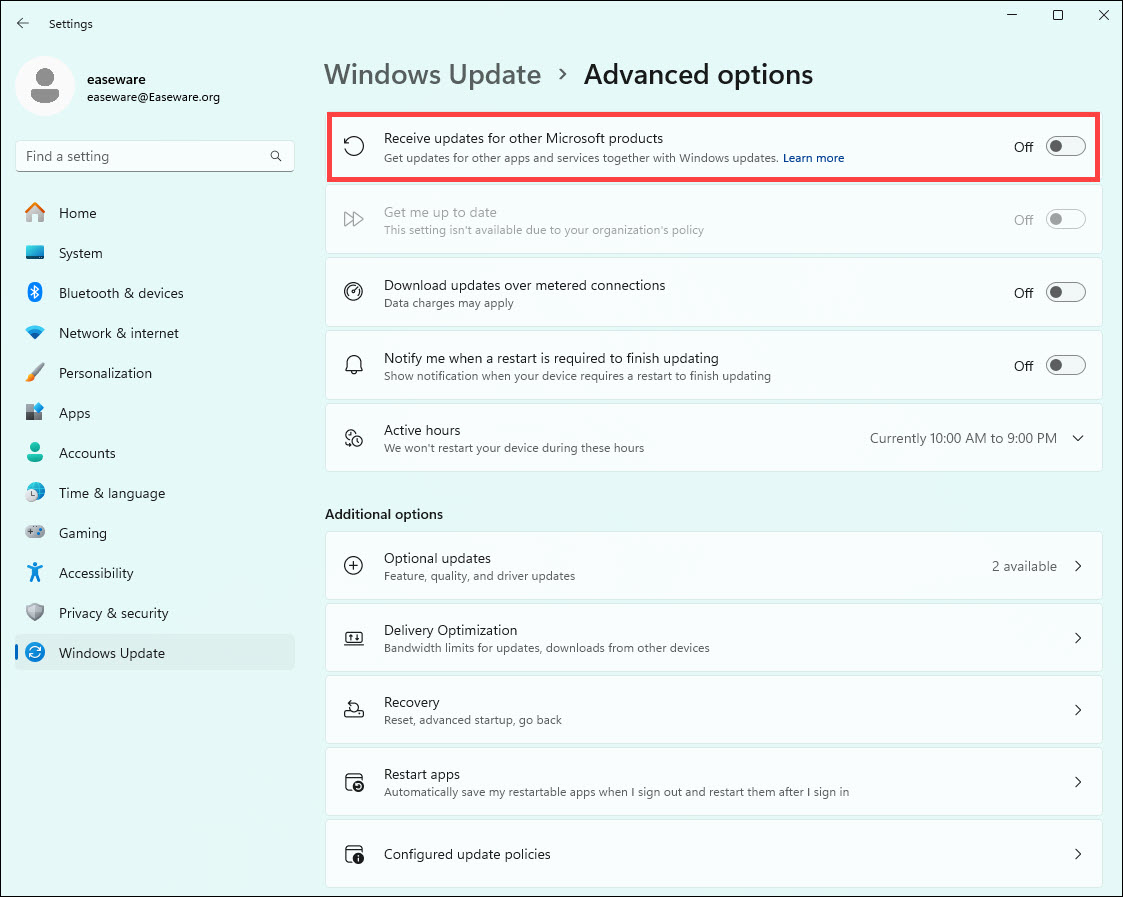The width and height of the screenshot is (1123, 897).
Task: Select Privacy & security in sidebar
Action: (x=155, y=613)
